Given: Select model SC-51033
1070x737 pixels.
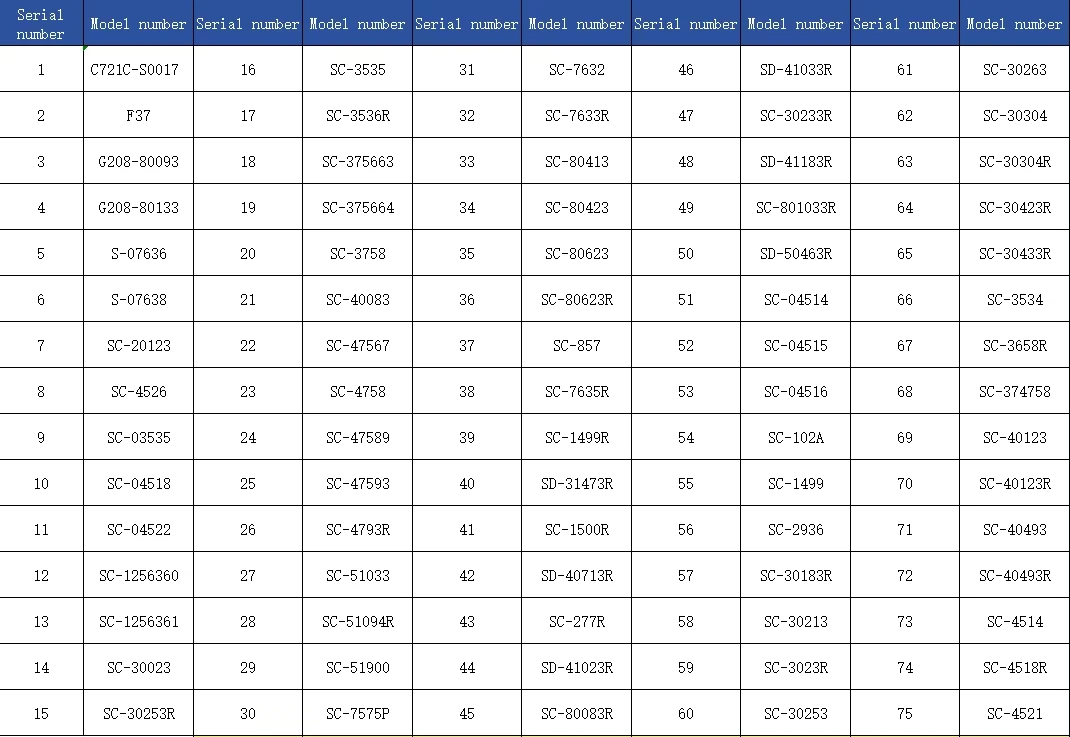Looking at the screenshot, I should tap(358, 575).
